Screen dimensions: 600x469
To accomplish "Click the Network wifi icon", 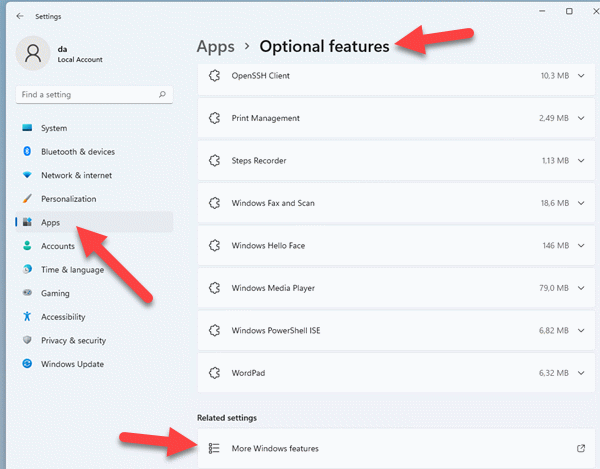I will click(27, 175).
